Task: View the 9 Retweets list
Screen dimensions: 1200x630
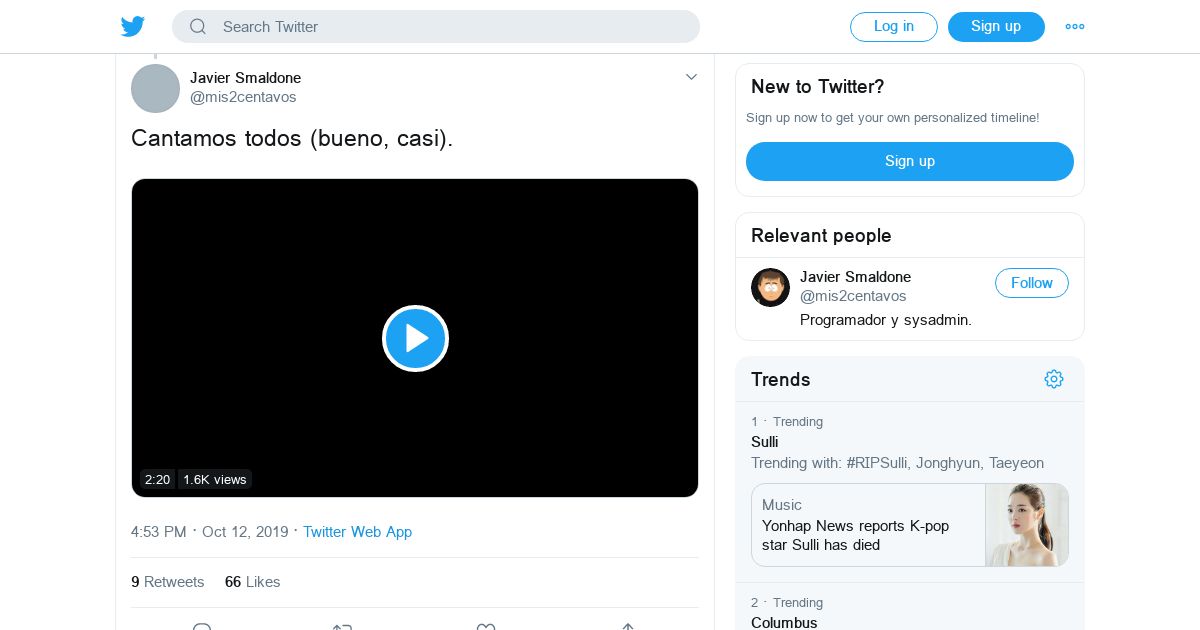Action: pos(167,582)
